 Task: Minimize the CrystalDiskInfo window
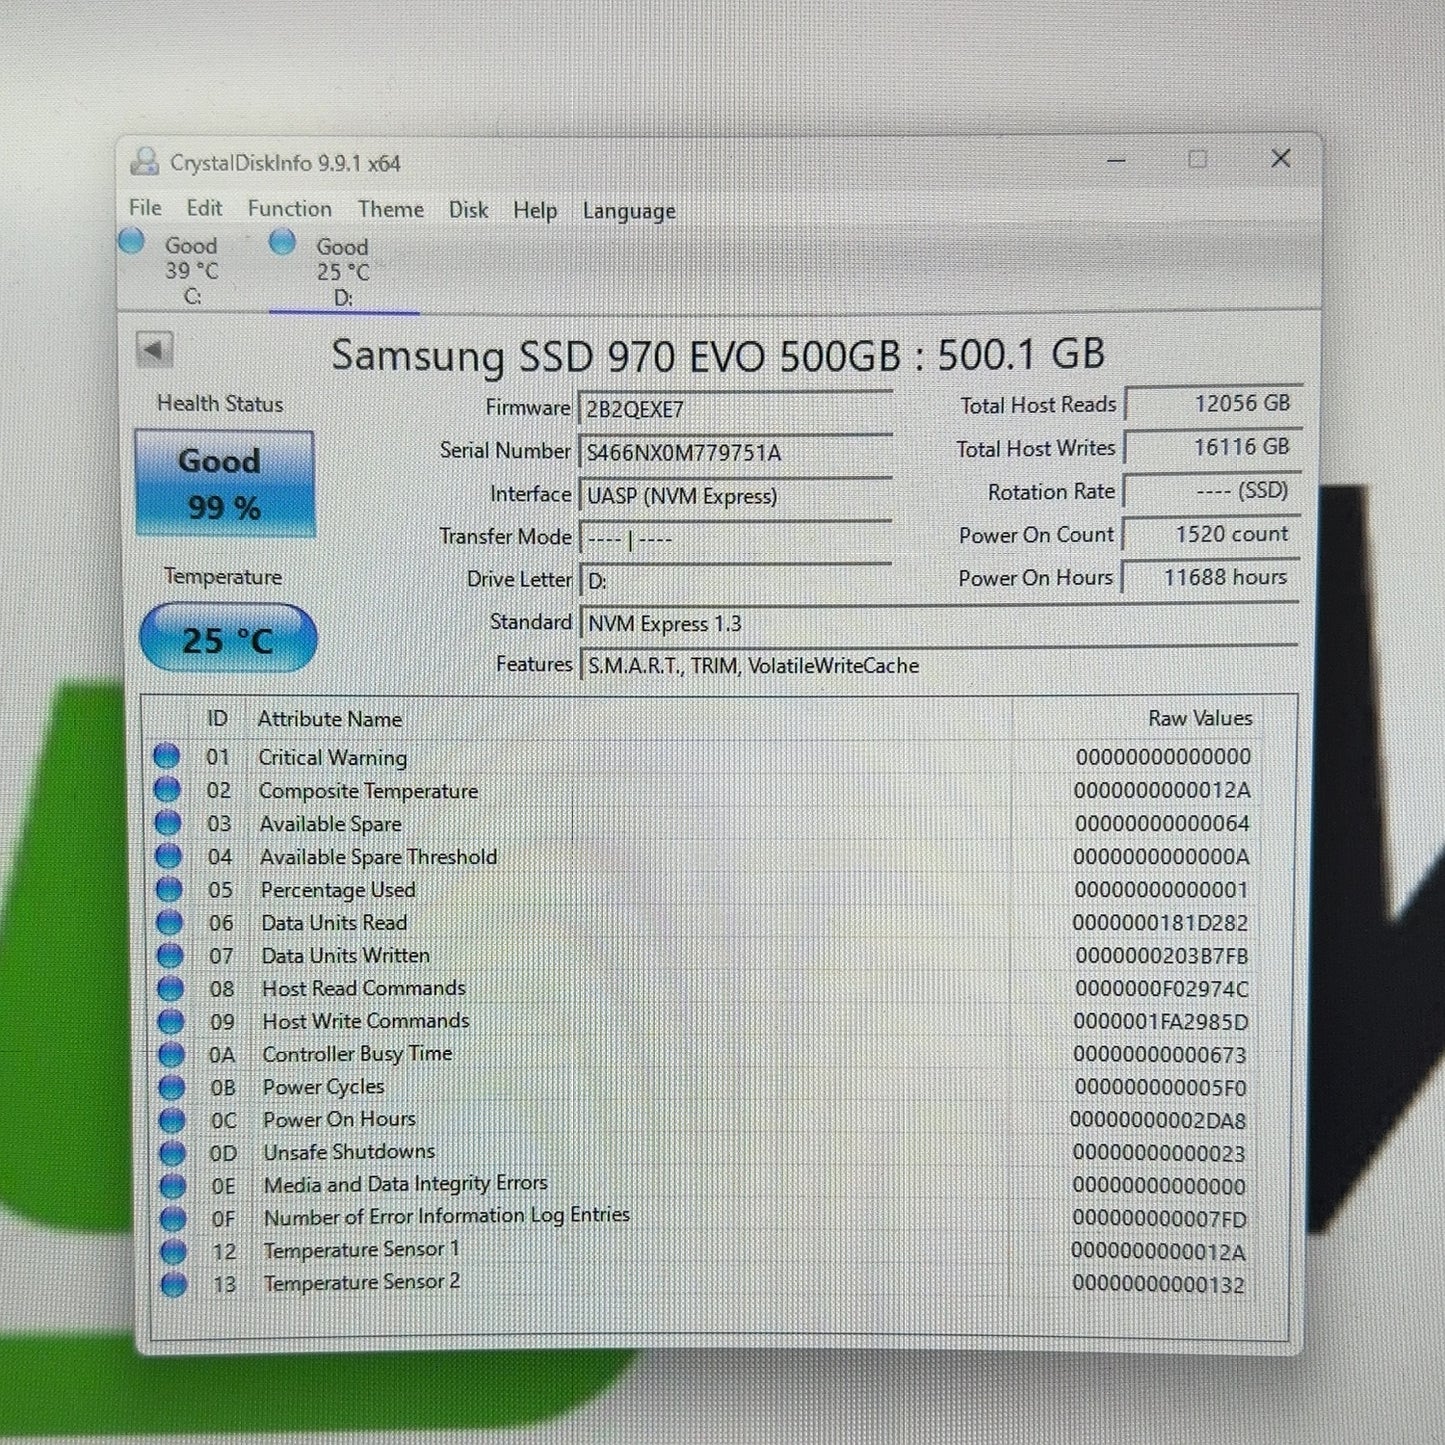click(1116, 160)
